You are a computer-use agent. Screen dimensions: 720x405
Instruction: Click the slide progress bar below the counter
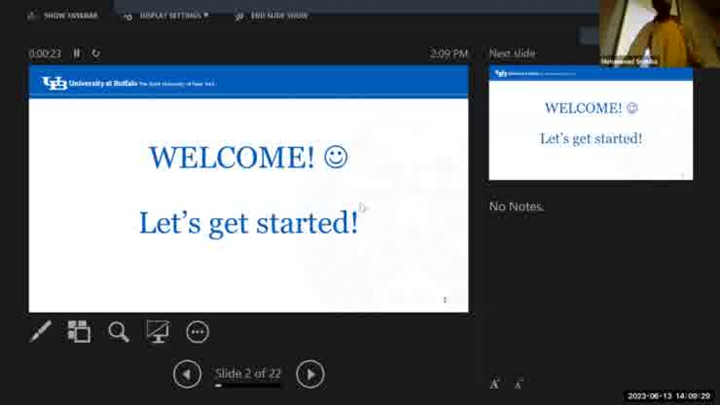pos(248,386)
